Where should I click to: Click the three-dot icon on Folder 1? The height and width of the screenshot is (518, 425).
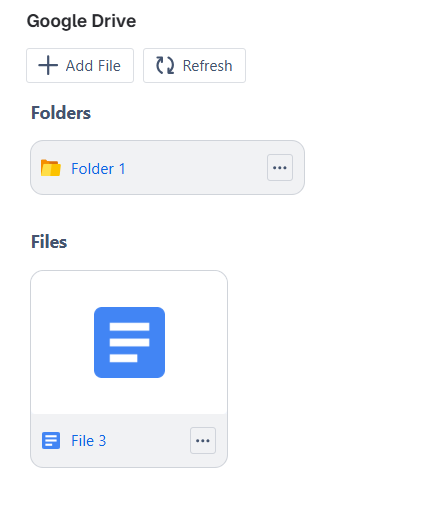coord(280,168)
